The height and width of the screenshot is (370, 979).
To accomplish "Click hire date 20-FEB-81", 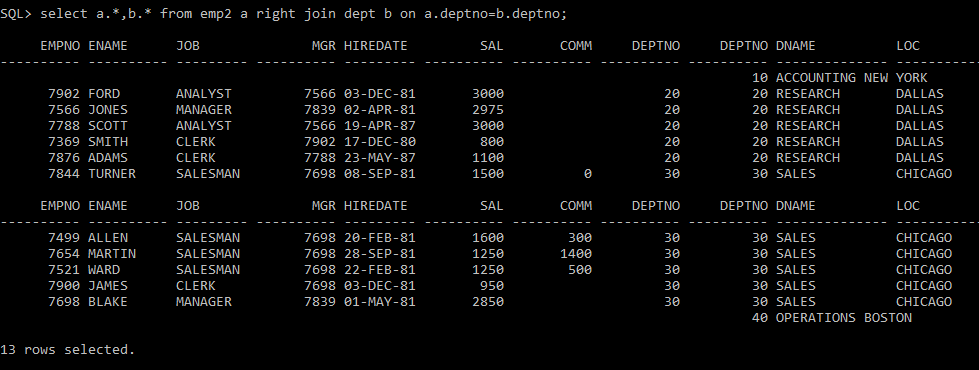I will [x=380, y=238].
